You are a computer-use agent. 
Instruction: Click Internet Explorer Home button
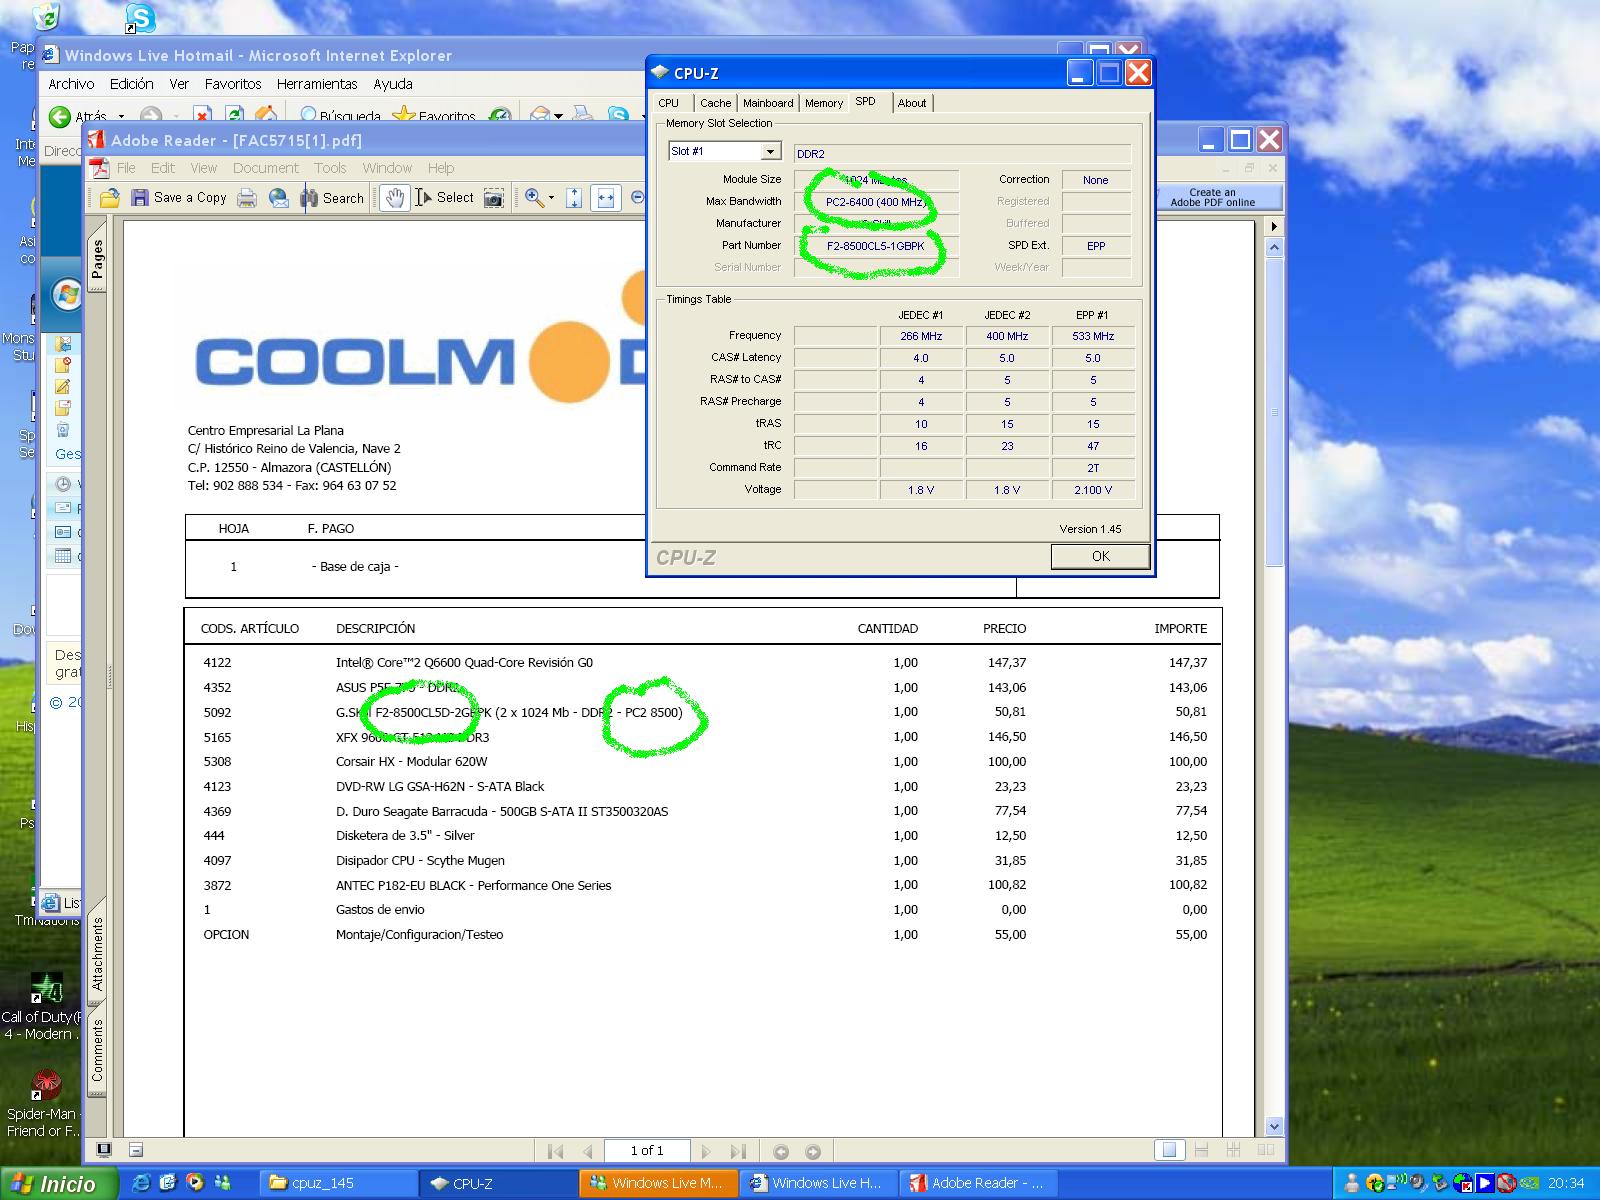(x=266, y=117)
